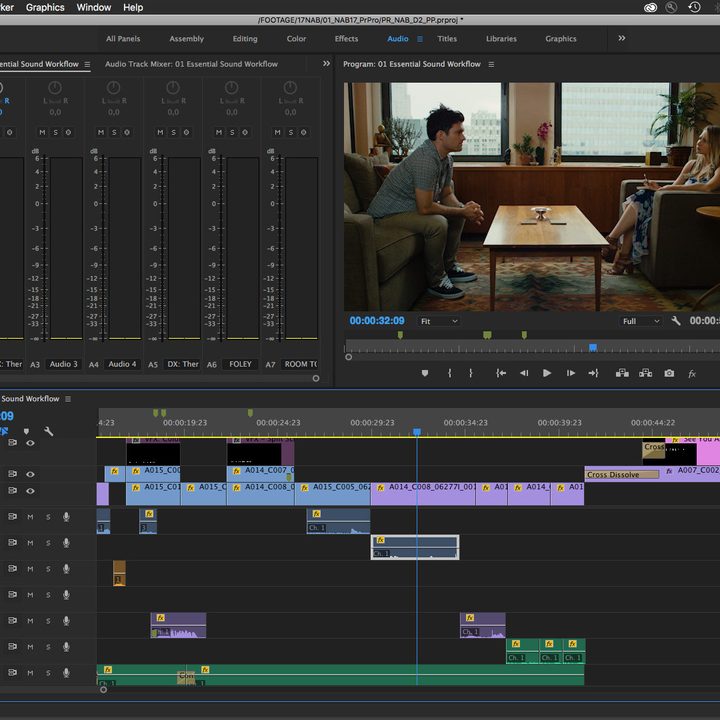
Task: Expand mixer panel group overflow chevrons
Action: click(326, 63)
